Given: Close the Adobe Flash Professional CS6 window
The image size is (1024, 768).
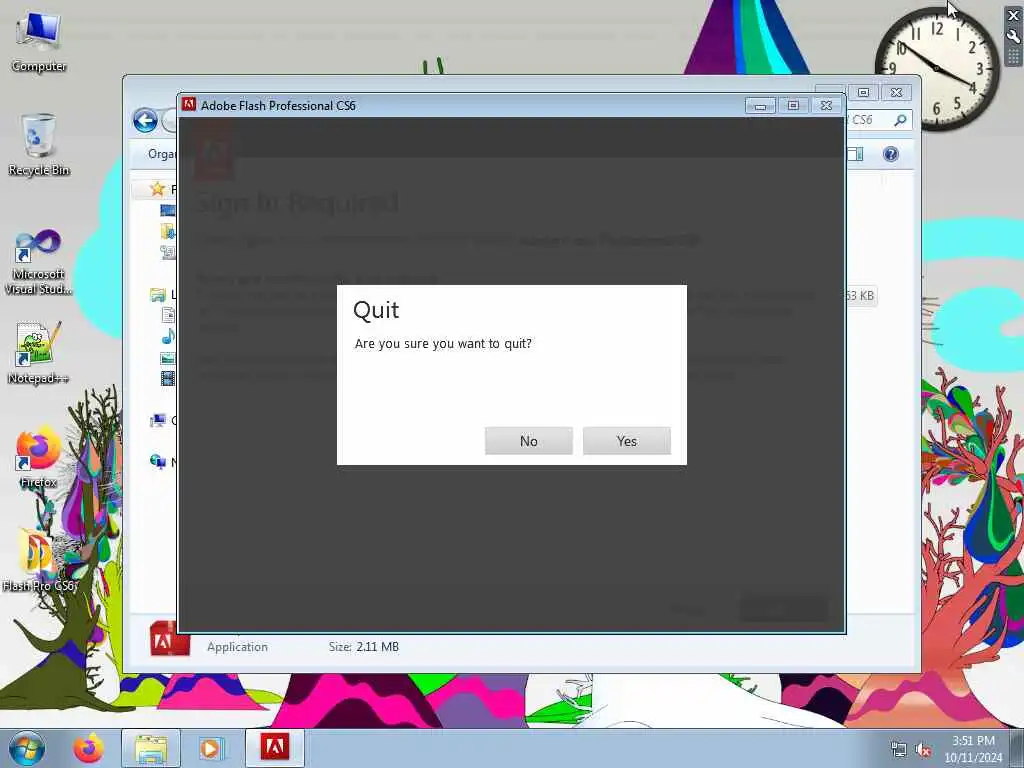Looking at the screenshot, I should pos(826,106).
